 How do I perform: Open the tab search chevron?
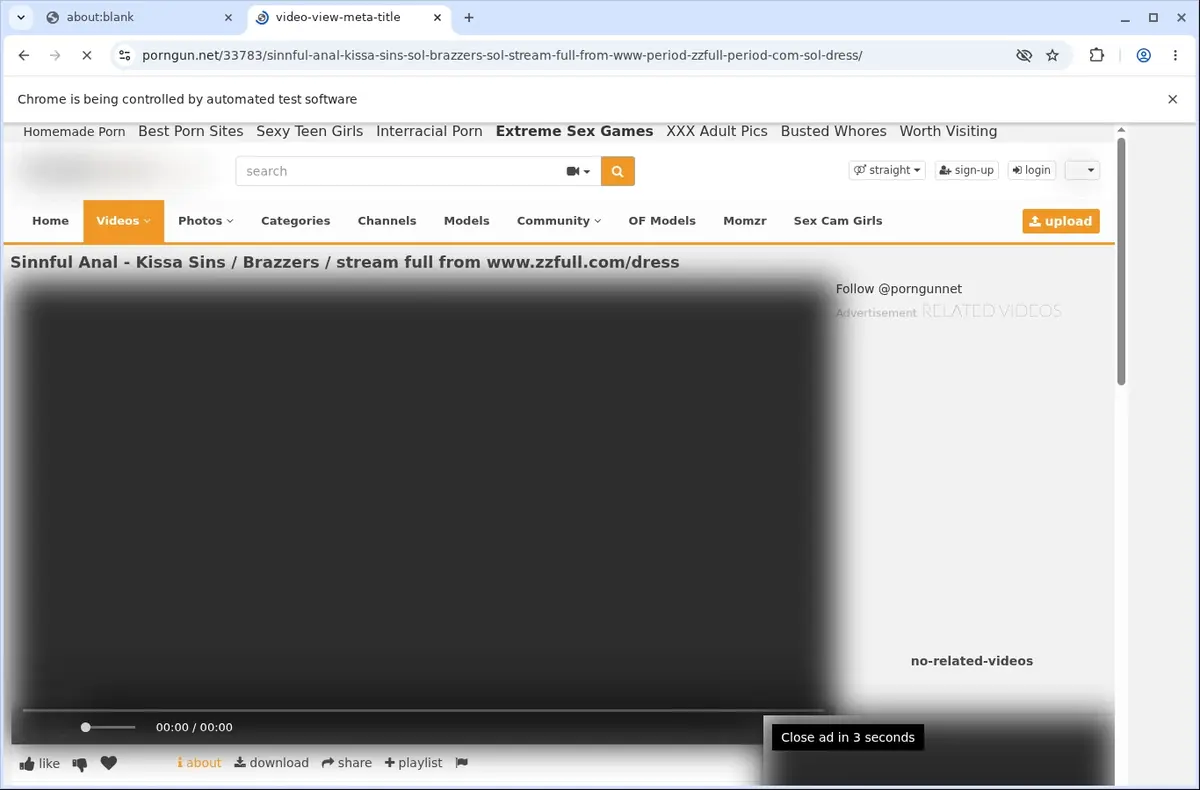20,17
